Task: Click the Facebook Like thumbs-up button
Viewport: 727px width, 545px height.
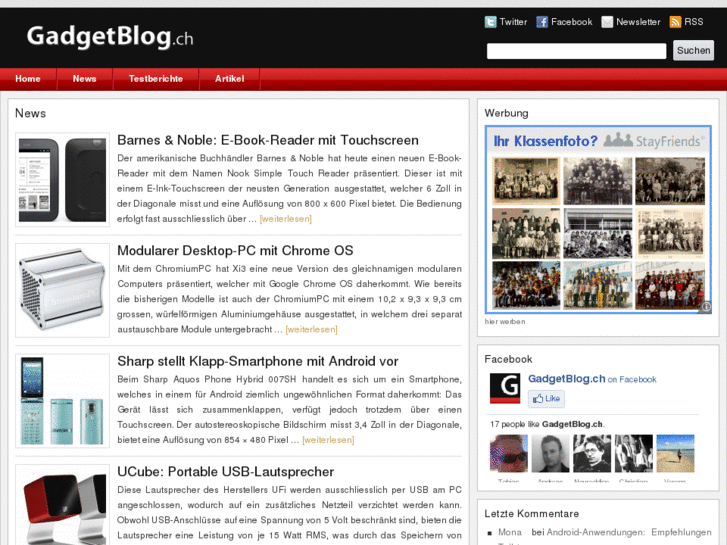Action: click(546, 398)
